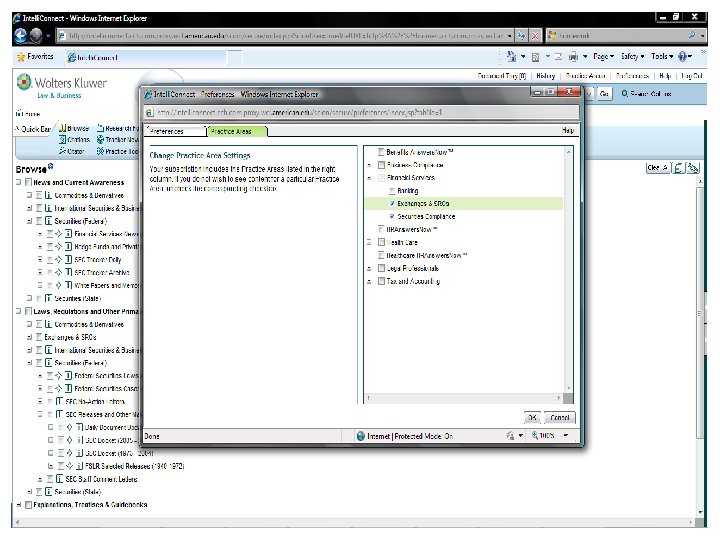Expand the Legal Professionals tree node
The image size is (720, 540).
[370, 268]
